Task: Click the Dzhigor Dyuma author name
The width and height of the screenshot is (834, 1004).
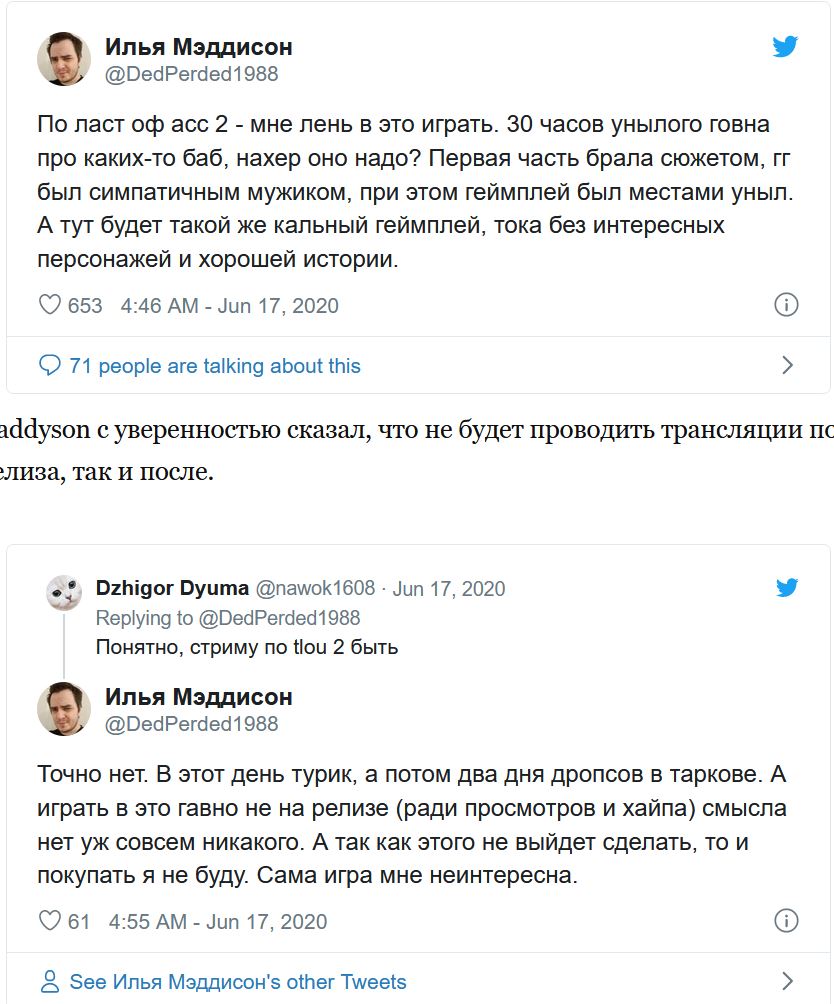Action: (x=171, y=587)
